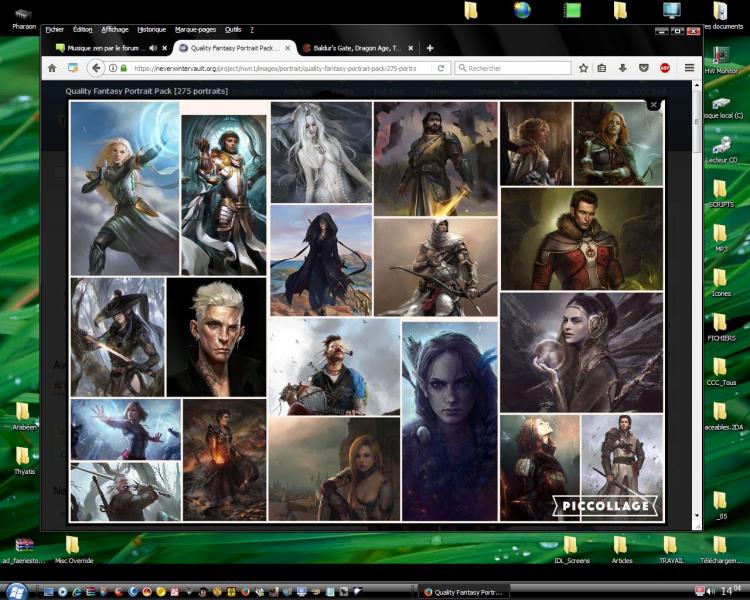Open a new tab with the plus button

430,48
